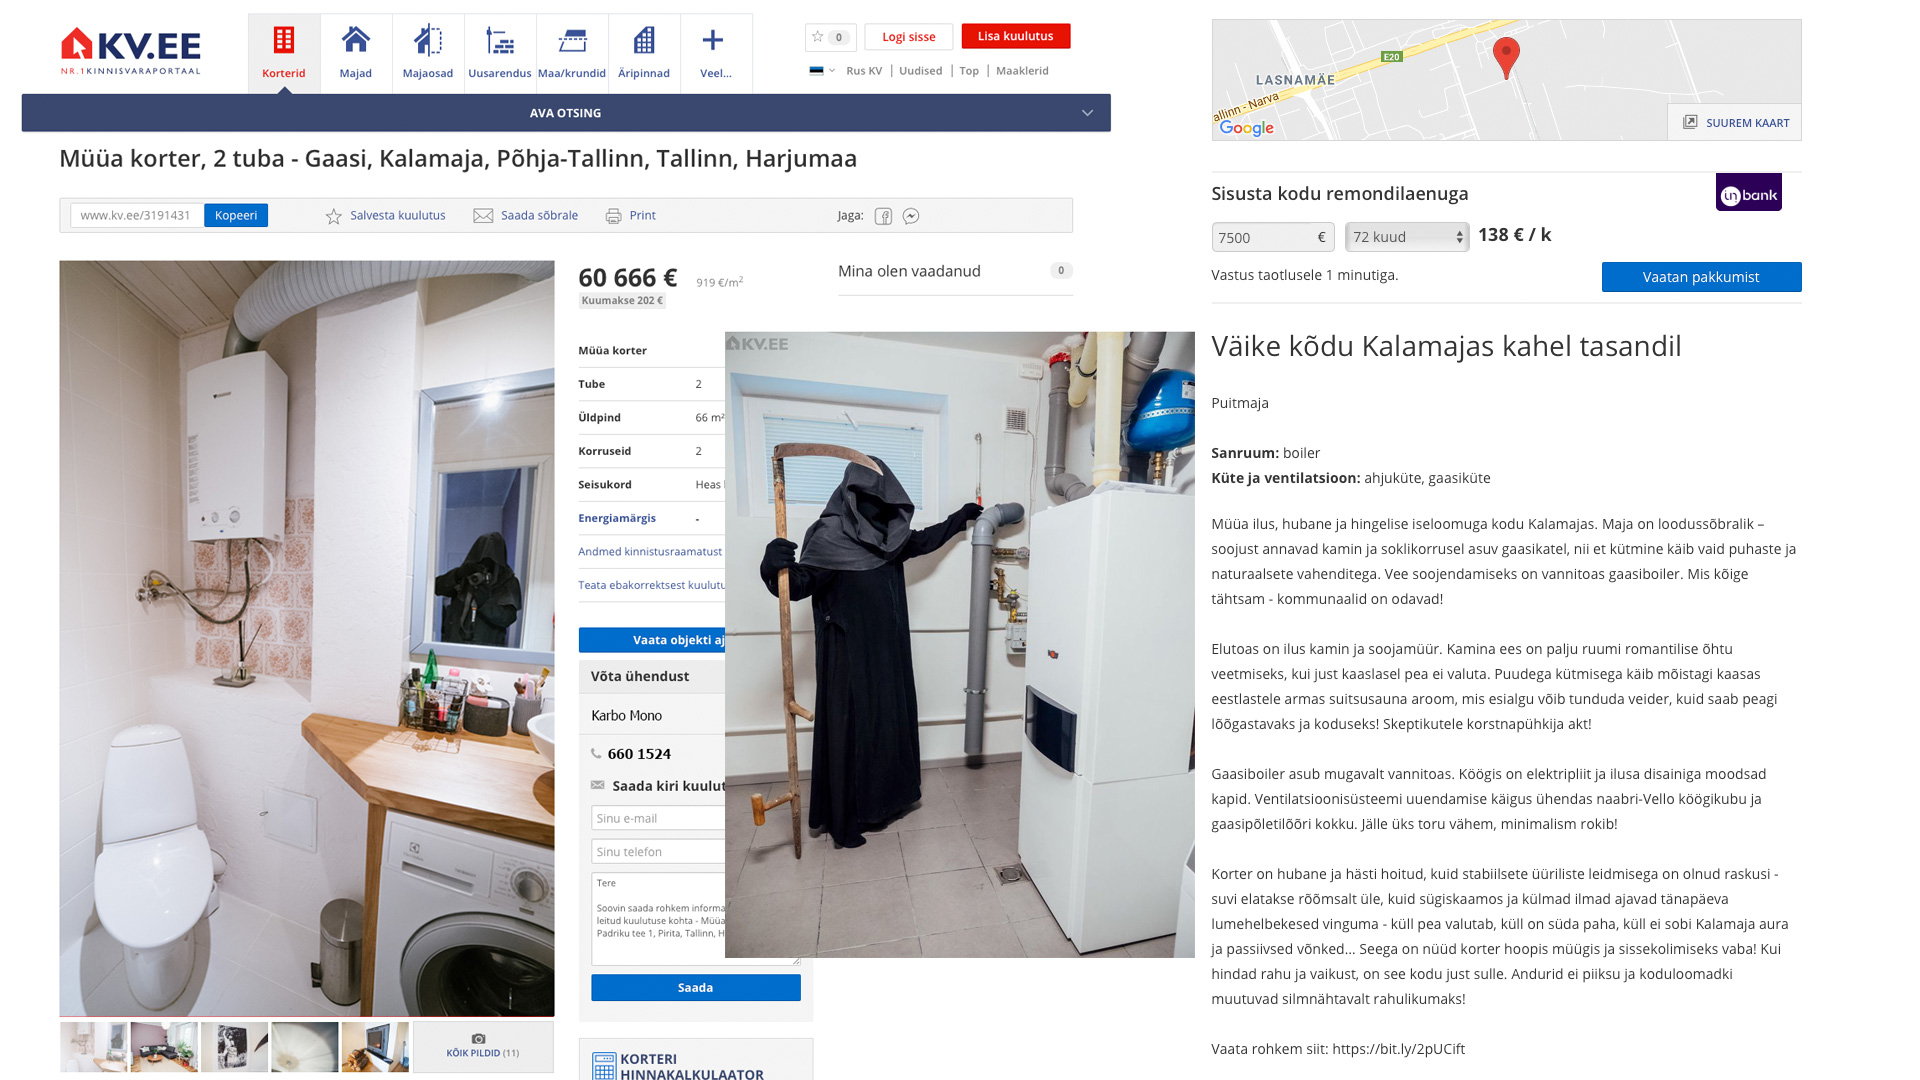Open the Majad houses category
This screenshot has width=1920, height=1080.
coord(356,52)
